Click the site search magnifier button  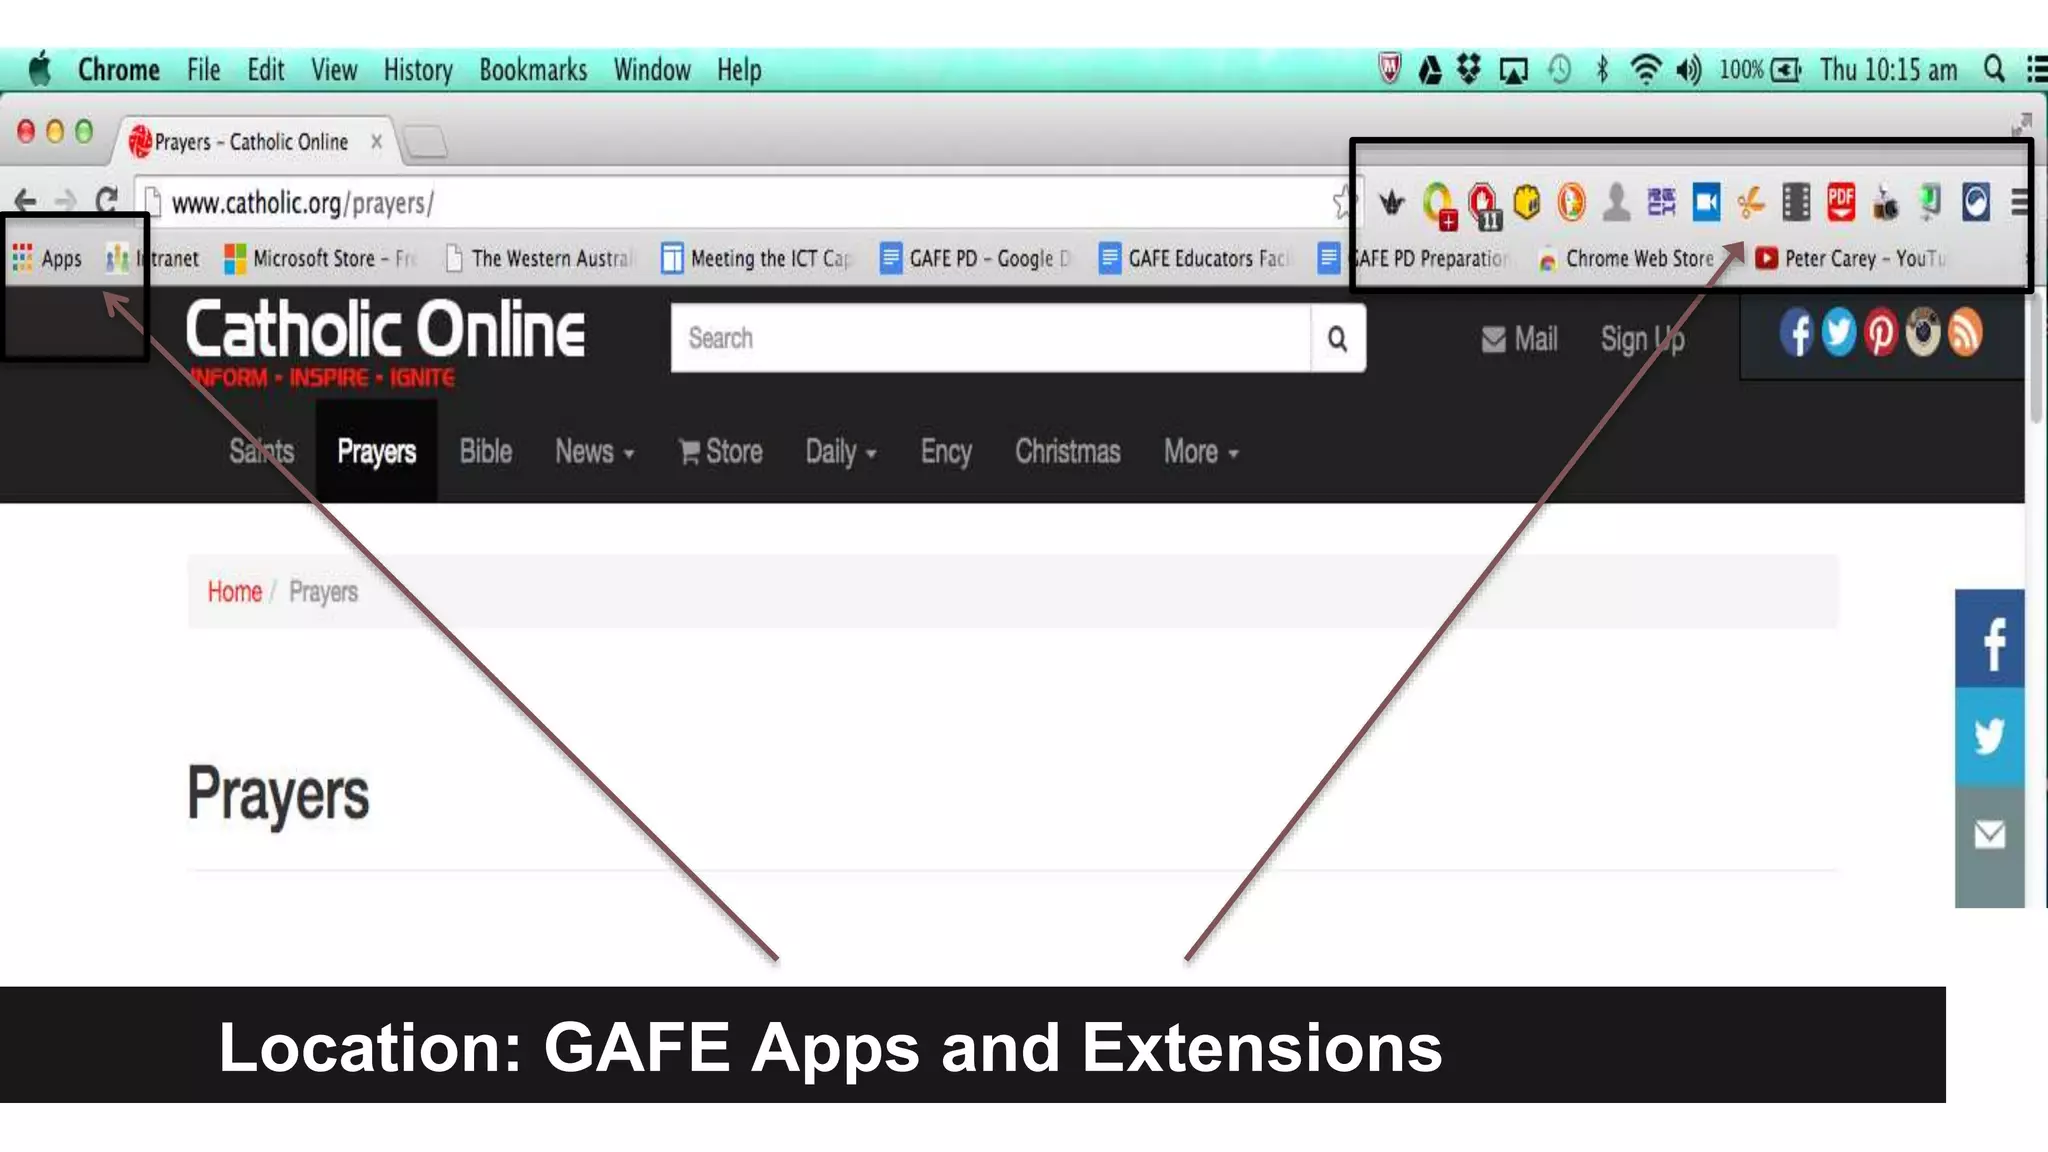coord(1338,339)
